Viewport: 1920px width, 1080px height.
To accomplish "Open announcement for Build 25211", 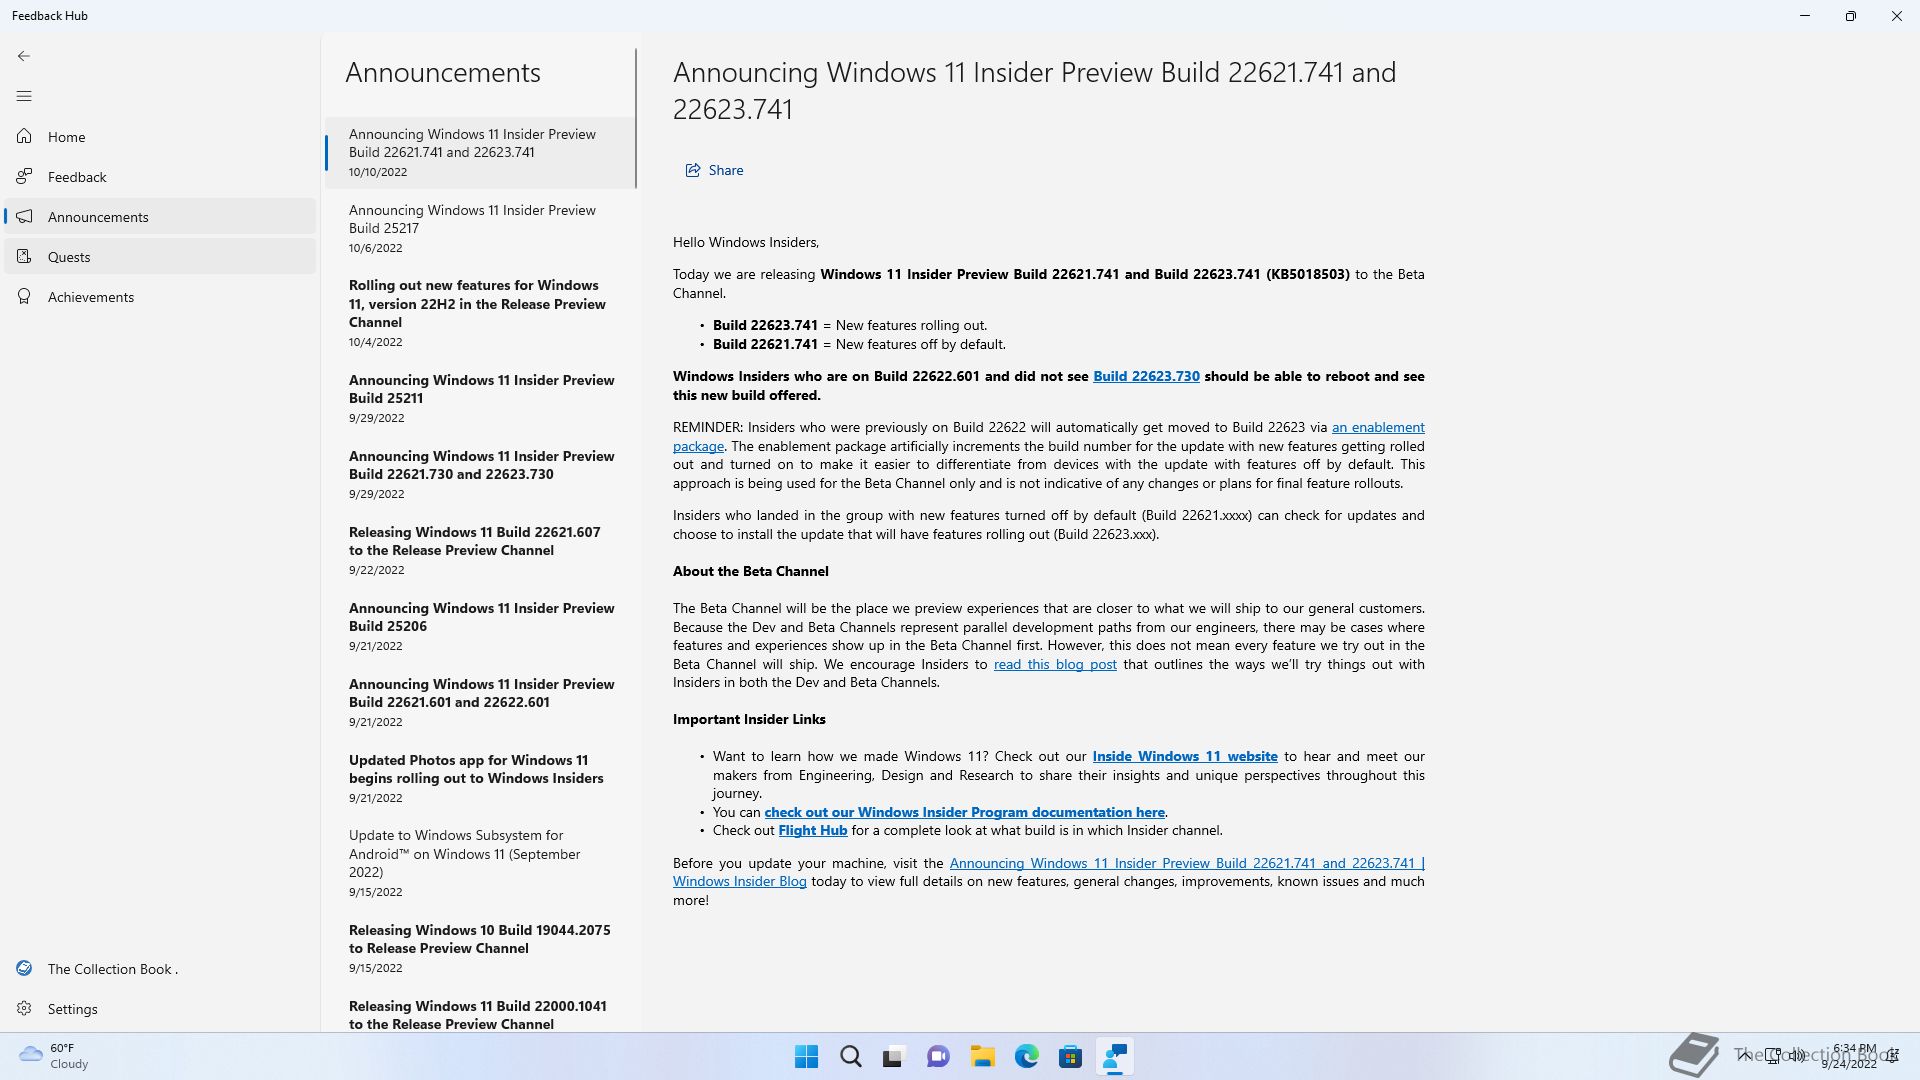I will click(x=480, y=398).
